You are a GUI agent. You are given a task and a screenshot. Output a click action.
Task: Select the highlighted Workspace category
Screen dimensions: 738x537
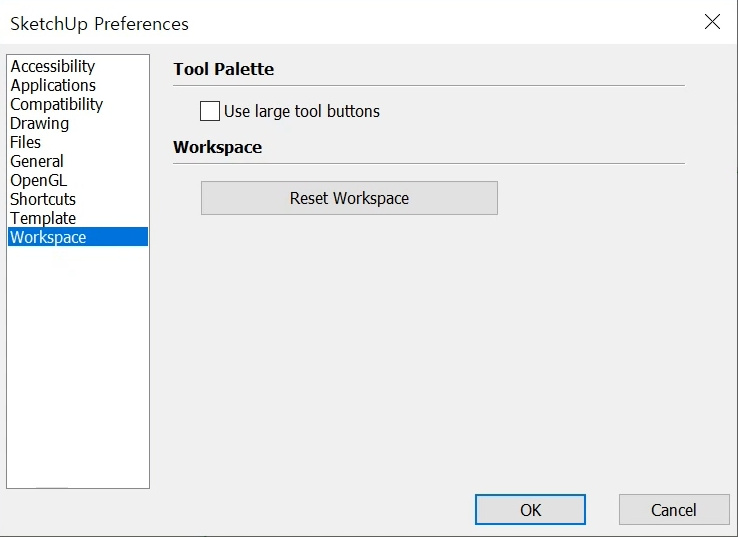pos(78,237)
